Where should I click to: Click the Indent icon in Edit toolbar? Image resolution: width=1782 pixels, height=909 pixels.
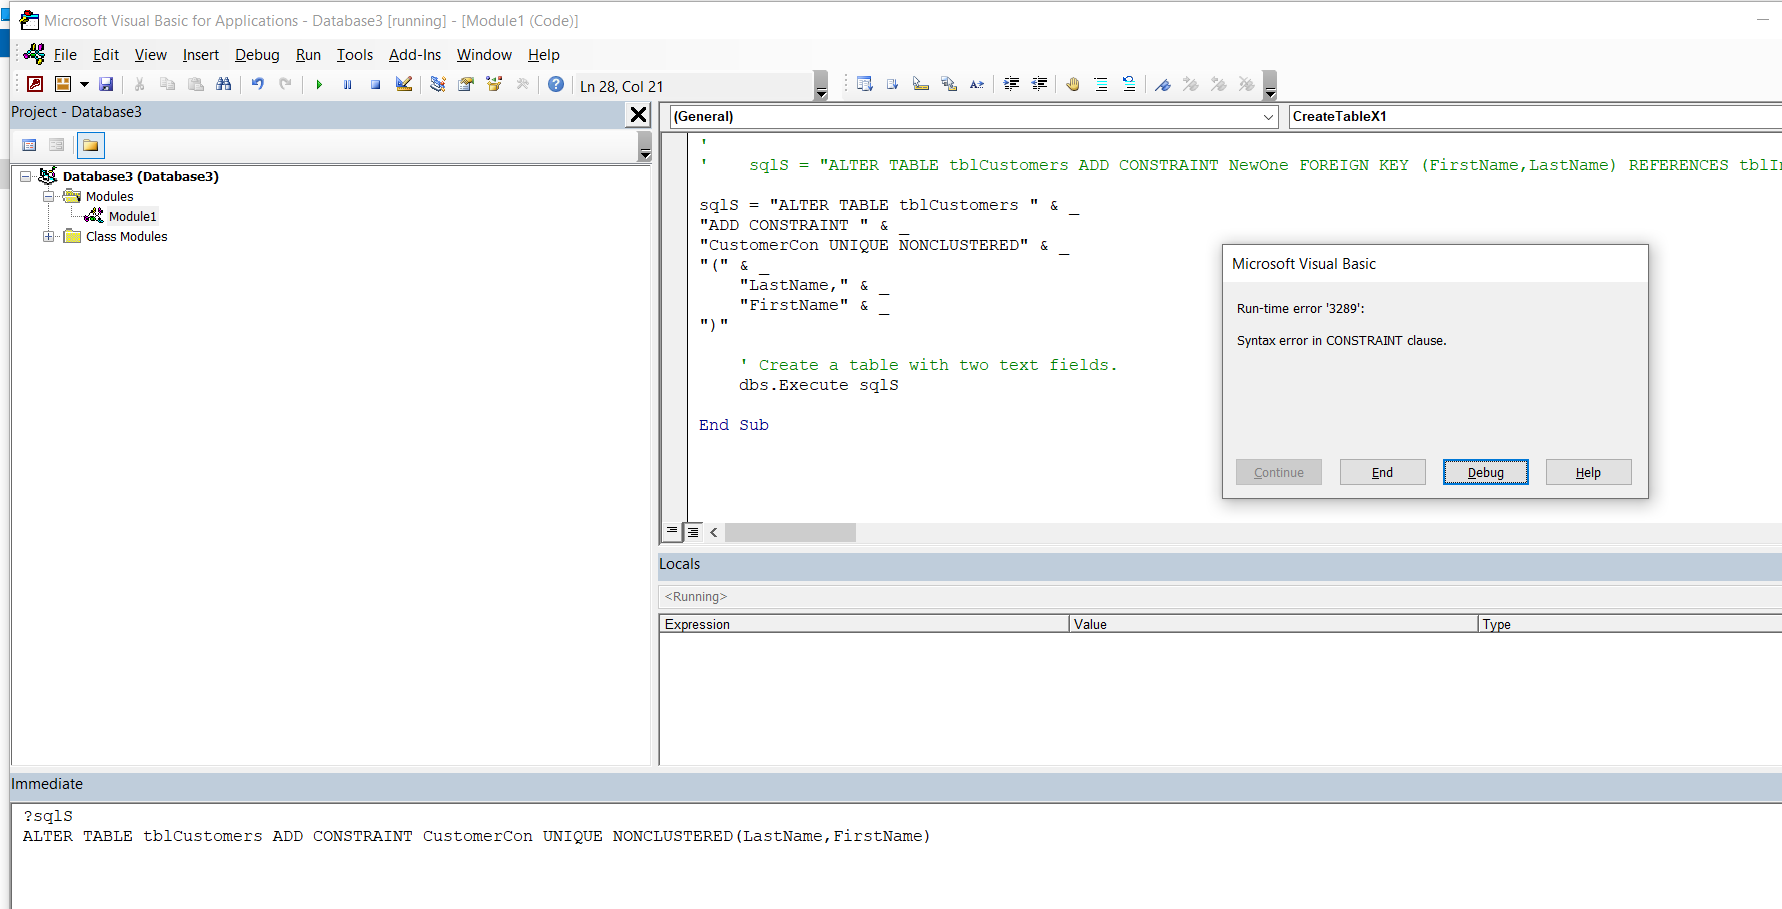tap(1011, 85)
